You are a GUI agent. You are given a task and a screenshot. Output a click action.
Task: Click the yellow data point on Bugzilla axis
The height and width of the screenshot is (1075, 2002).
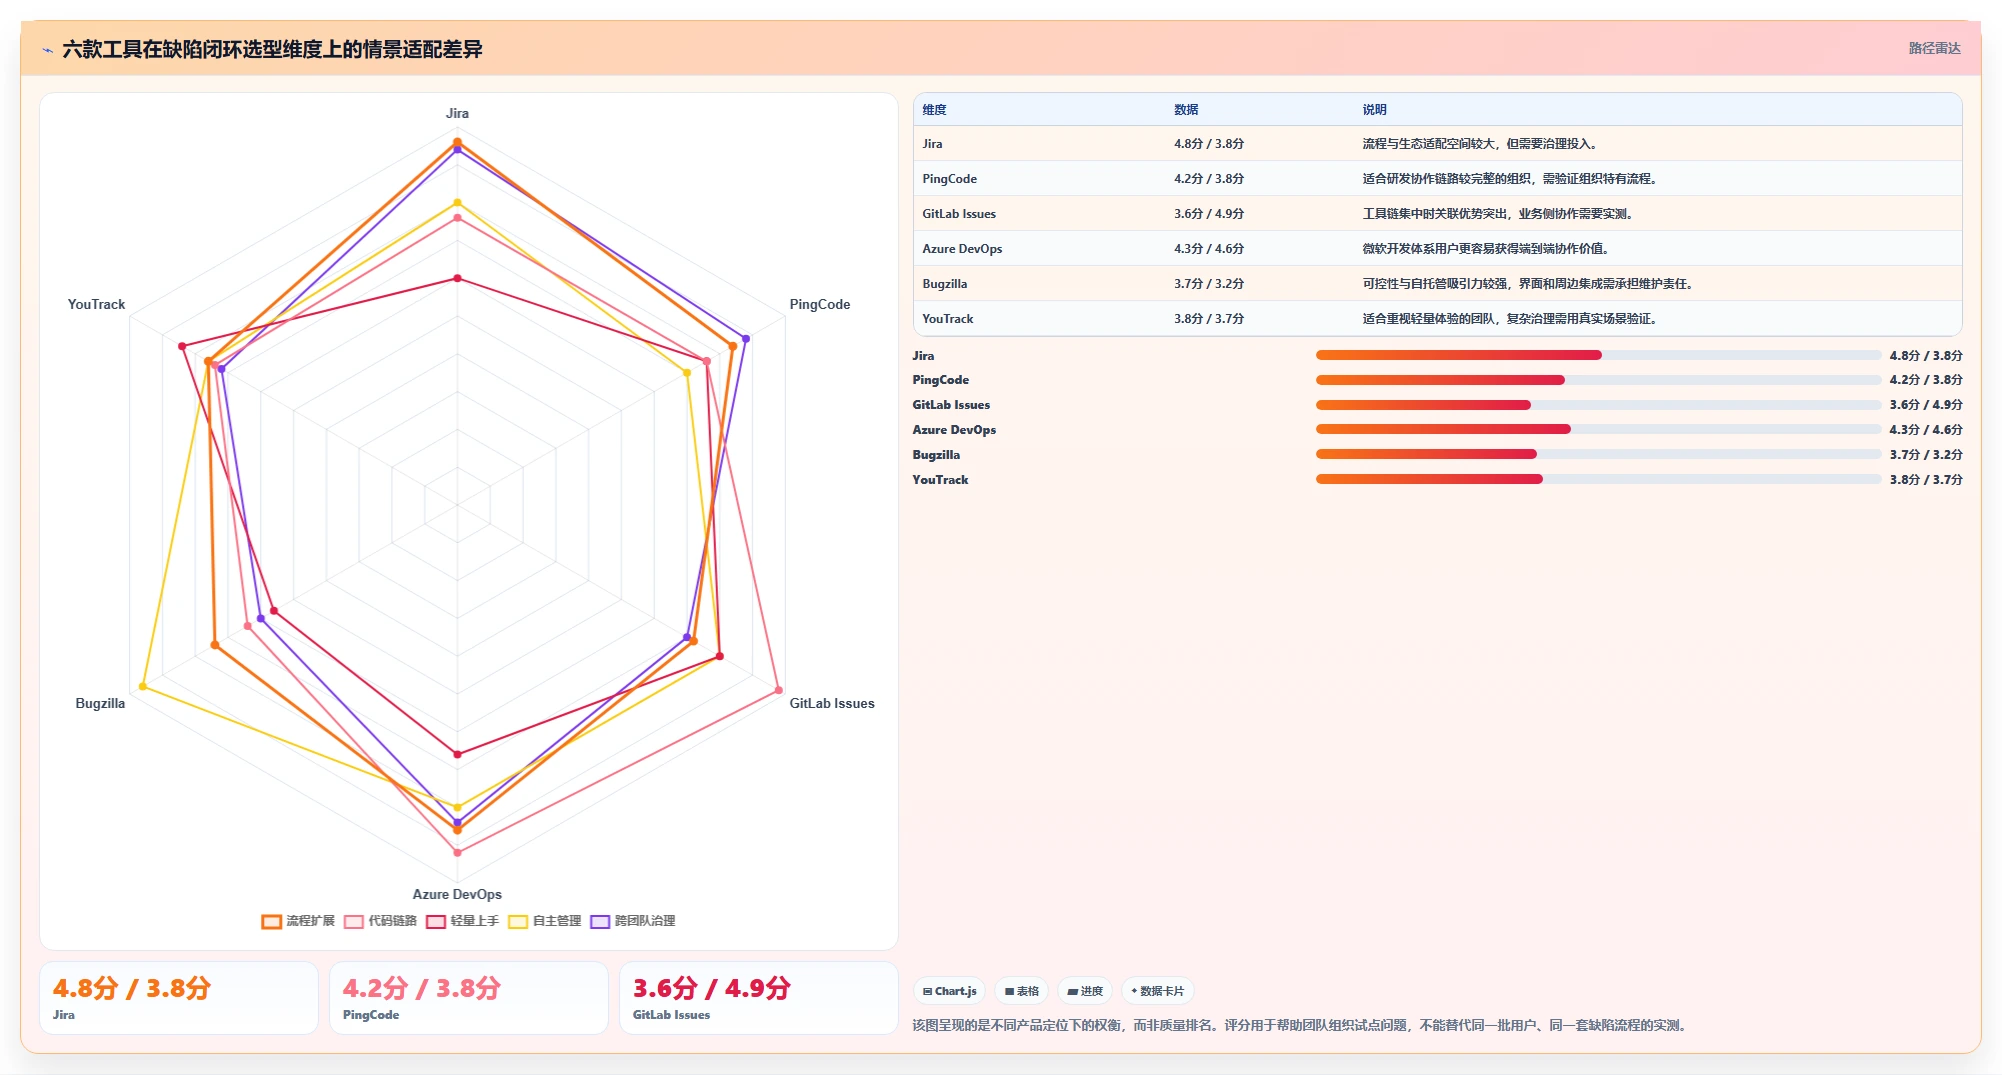point(143,686)
